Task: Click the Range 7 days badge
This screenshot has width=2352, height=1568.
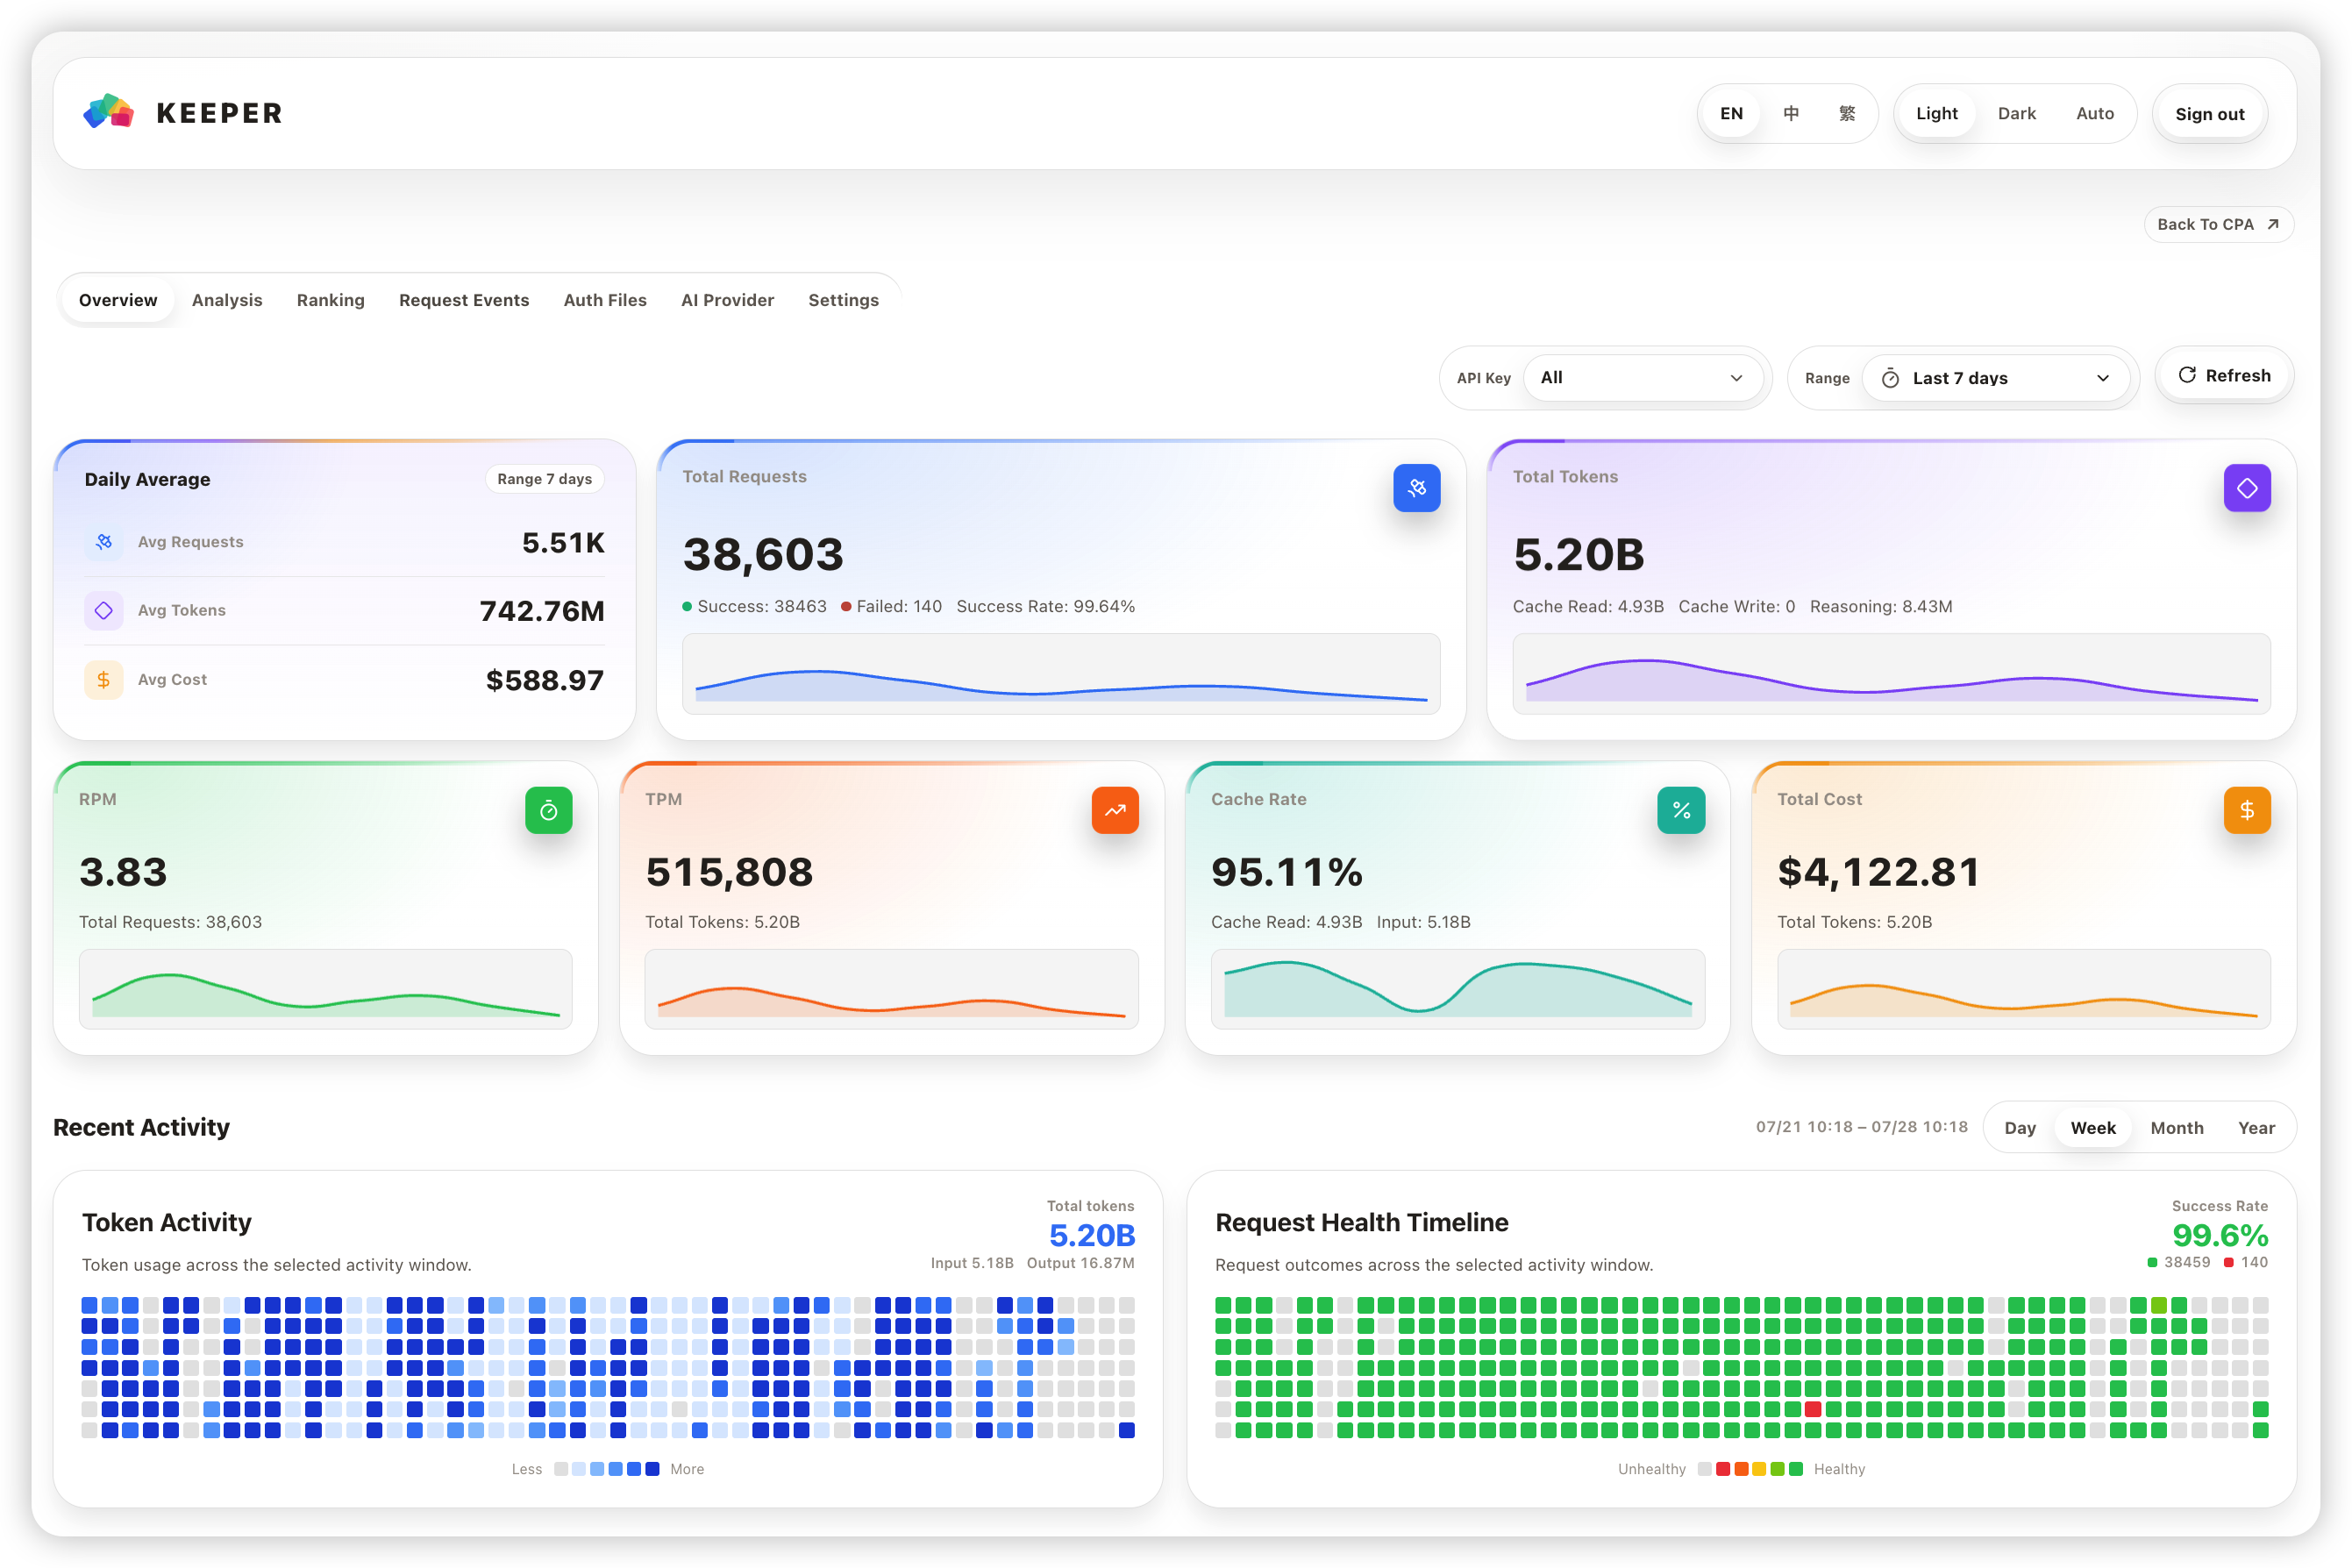Action: 545,479
